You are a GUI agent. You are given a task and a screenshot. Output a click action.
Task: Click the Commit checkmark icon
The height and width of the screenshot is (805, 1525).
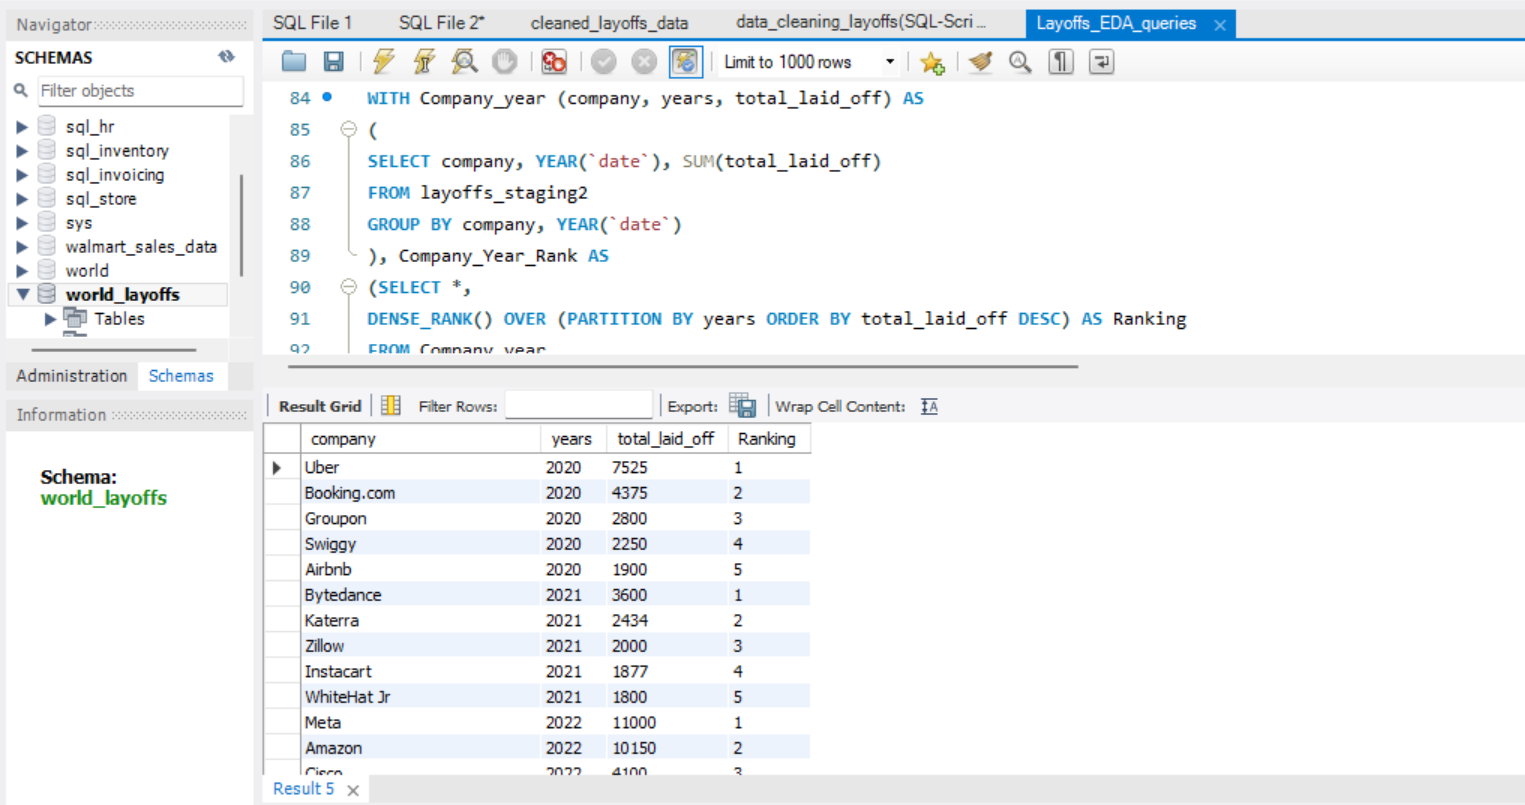[x=604, y=62]
